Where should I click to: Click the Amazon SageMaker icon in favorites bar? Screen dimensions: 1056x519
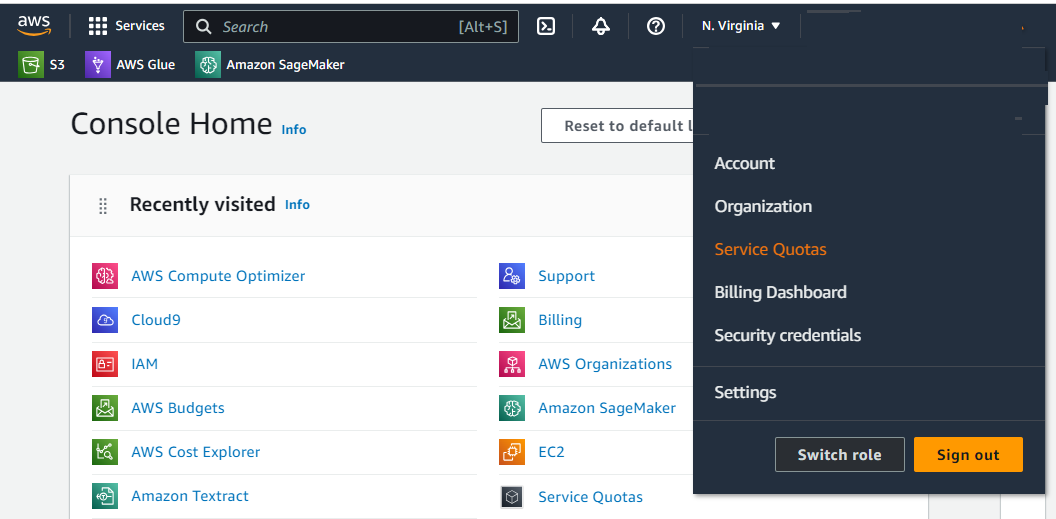coord(207,65)
